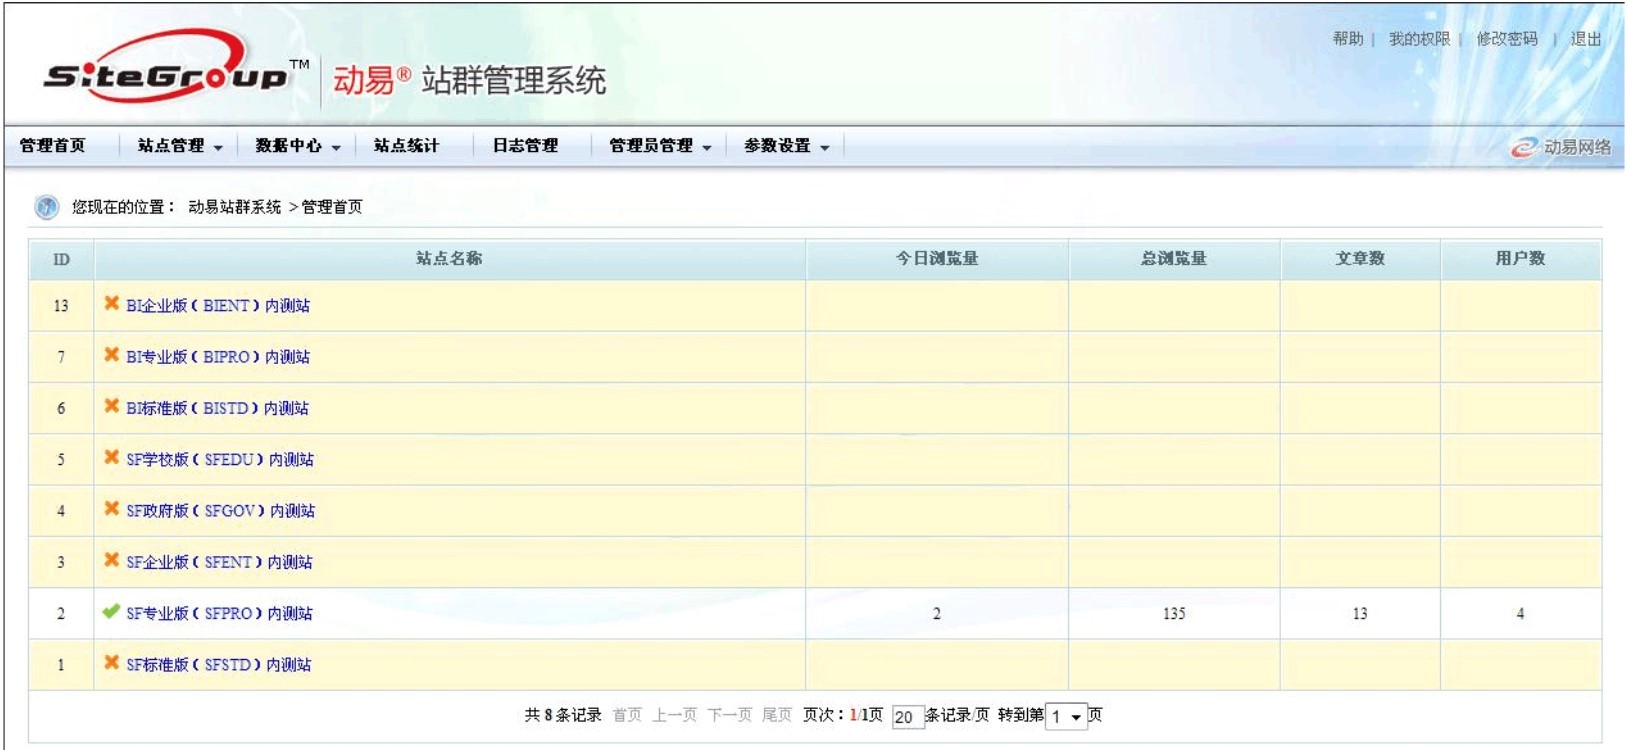Click the red X icon beside BI专业版 (BIPRO)
Image resolution: width=1628 pixels, height=750 pixels.
coord(112,354)
